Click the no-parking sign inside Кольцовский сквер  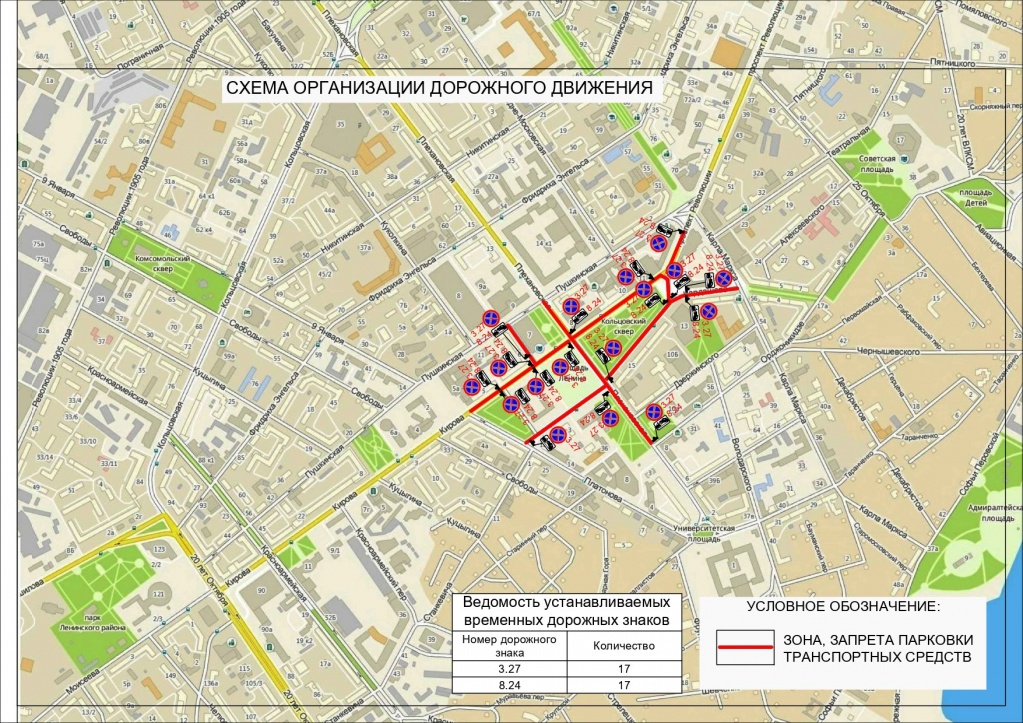pyautogui.click(x=614, y=347)
